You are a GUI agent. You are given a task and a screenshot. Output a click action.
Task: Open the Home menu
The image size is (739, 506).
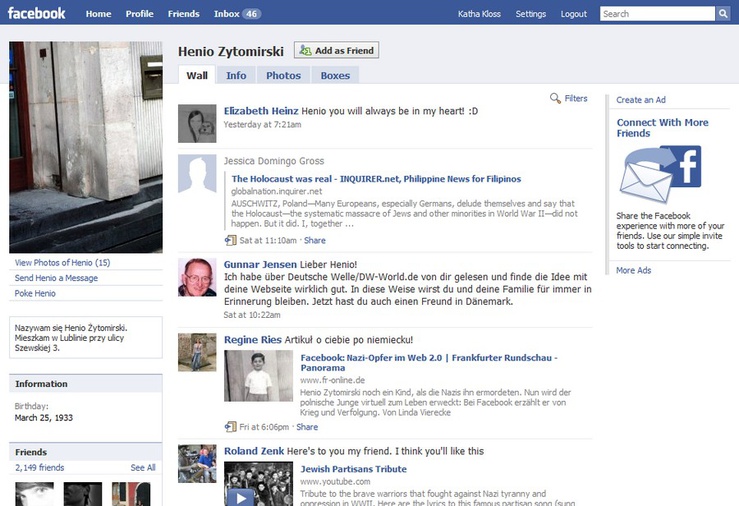click(x=99, y=14)
